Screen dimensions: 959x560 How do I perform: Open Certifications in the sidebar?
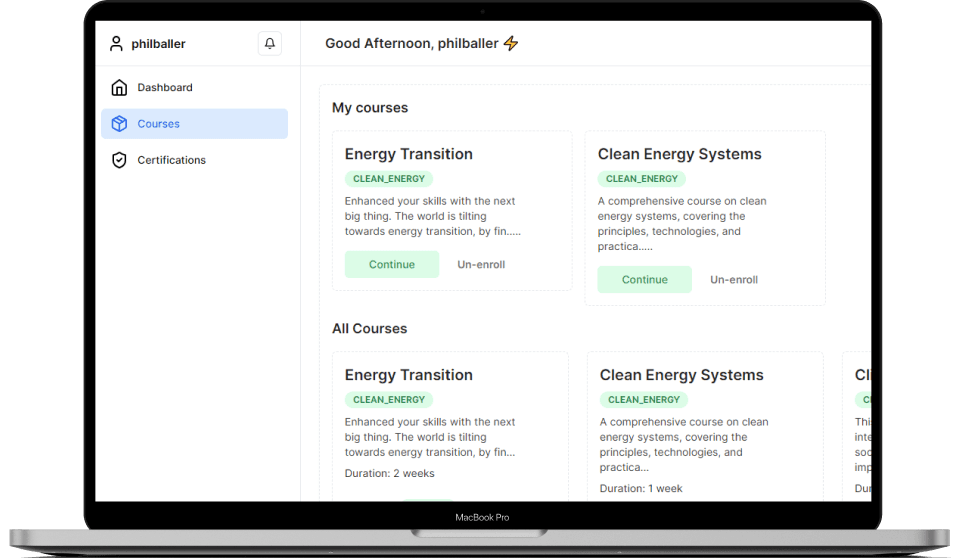[x=194, y=160]
